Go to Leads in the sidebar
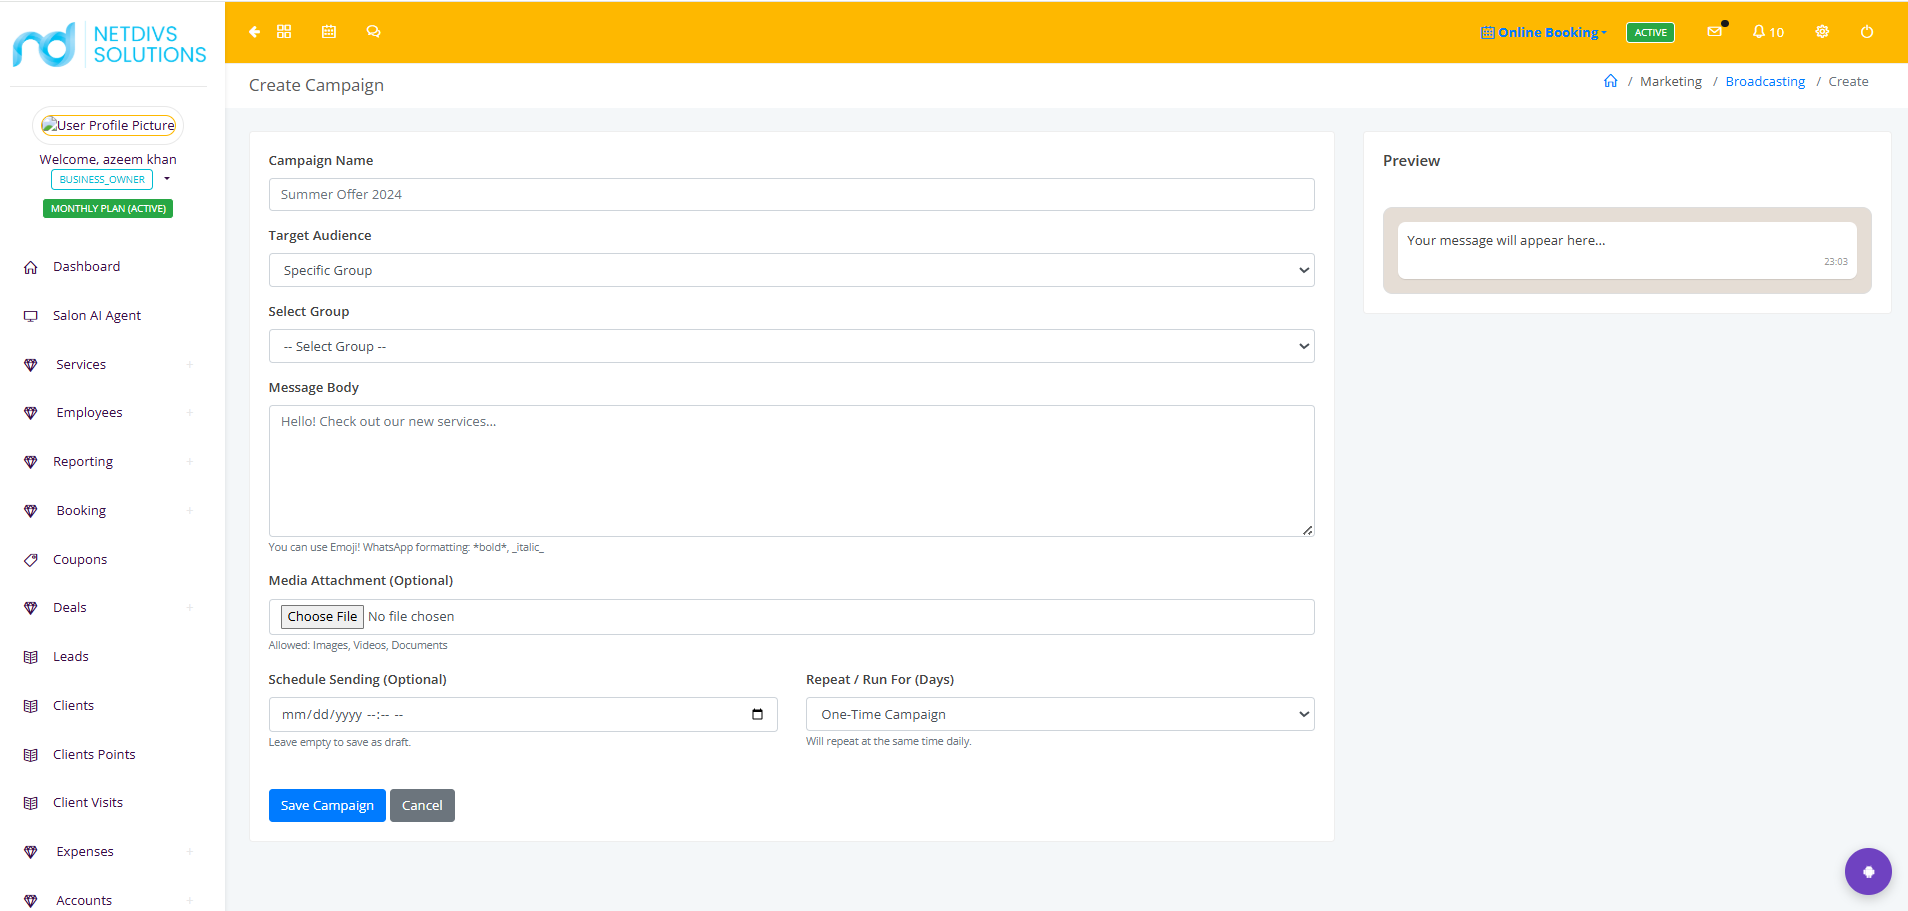Image resolution: width=1908 pixels, height=911 pixels. [x=71, y=657]
